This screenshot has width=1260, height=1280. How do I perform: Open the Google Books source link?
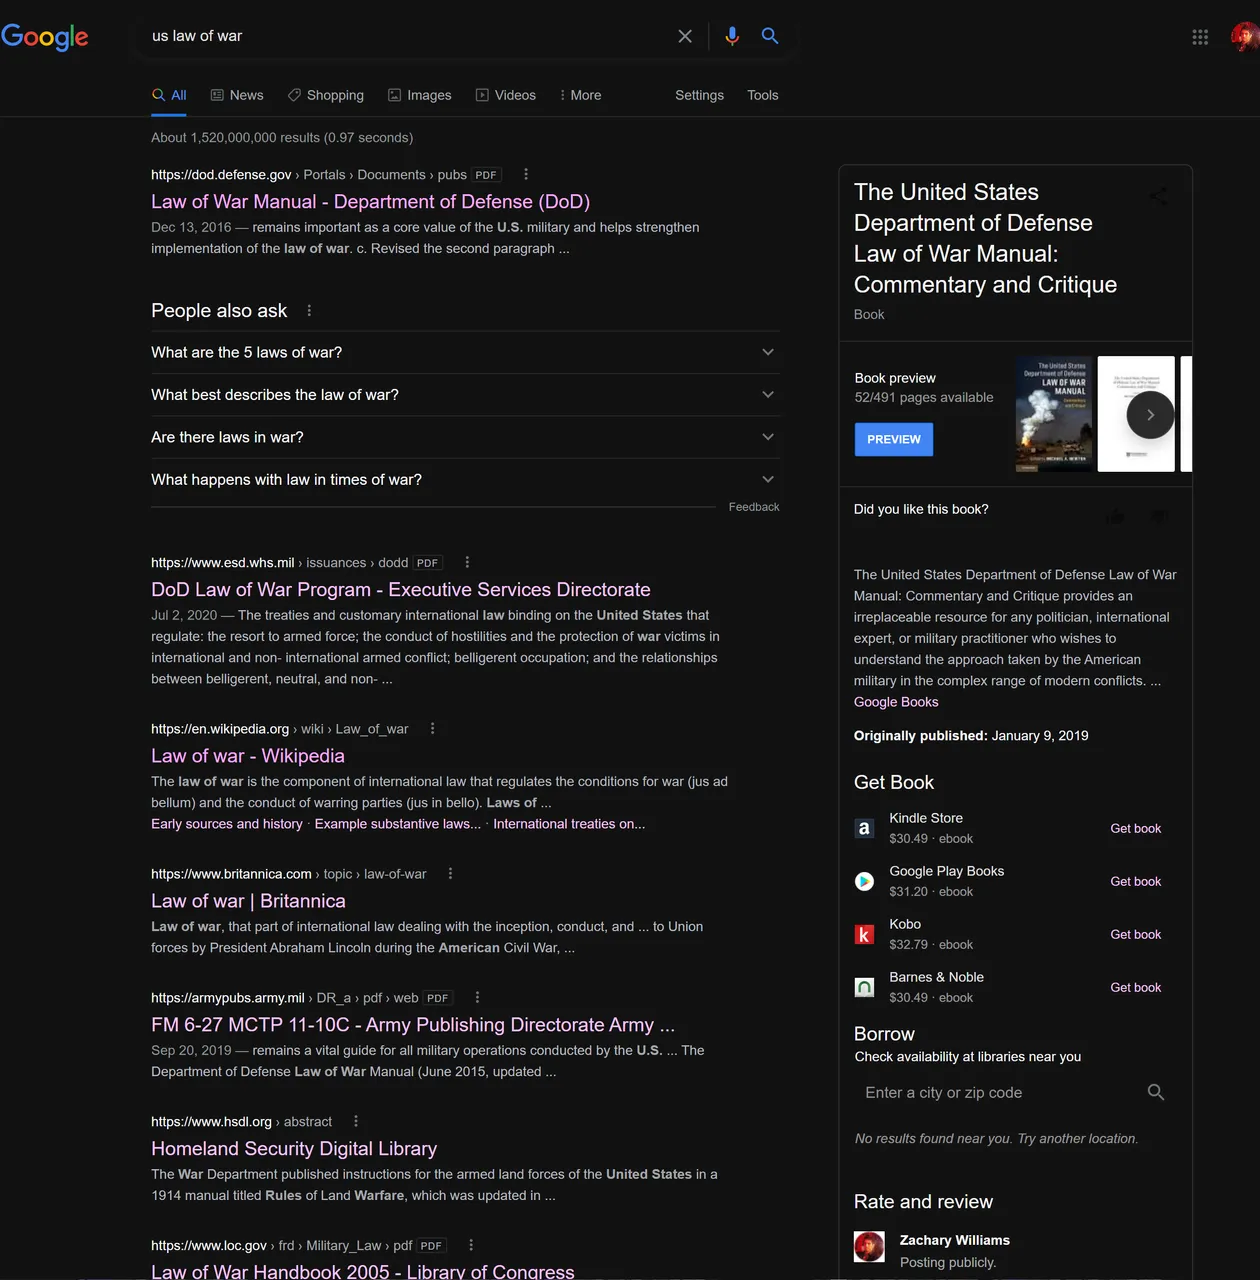896,702
